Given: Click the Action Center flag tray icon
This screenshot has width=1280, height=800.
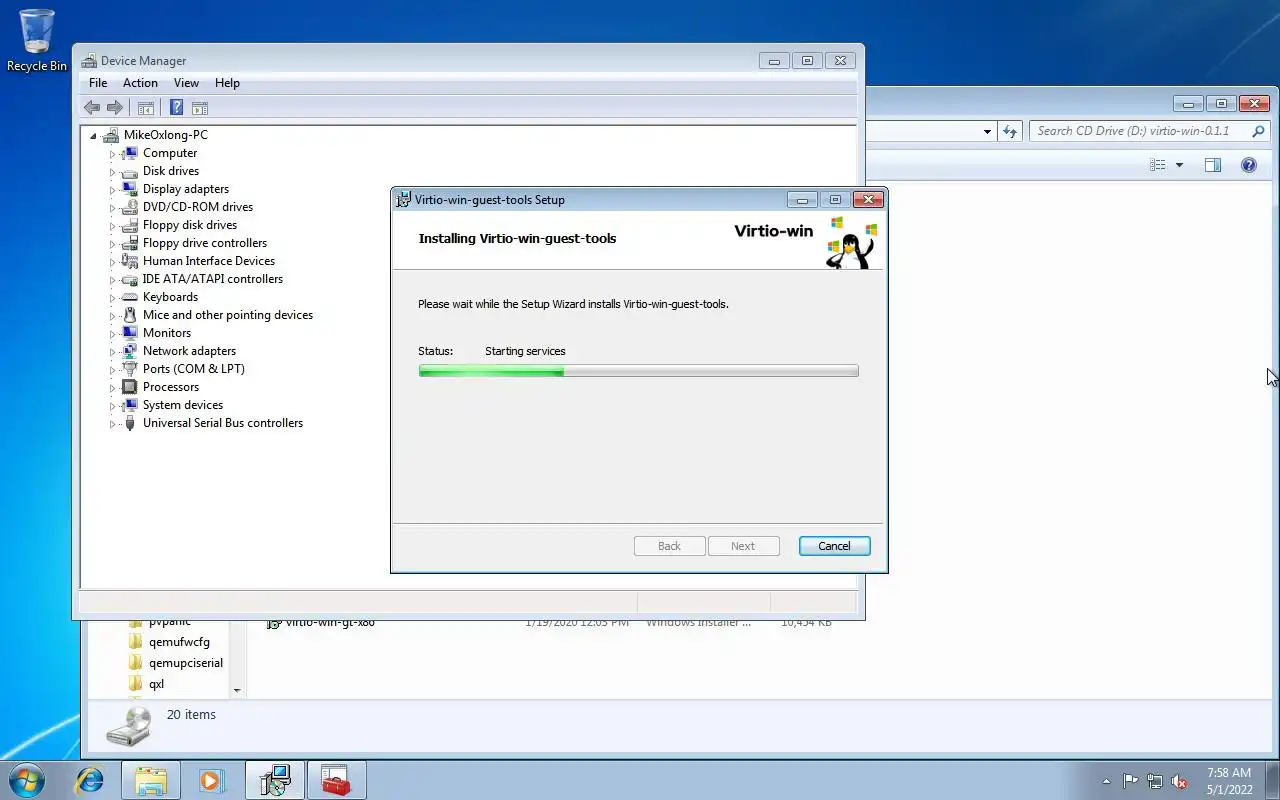Looking at the screenshot, I should [x=1131, y=781].
